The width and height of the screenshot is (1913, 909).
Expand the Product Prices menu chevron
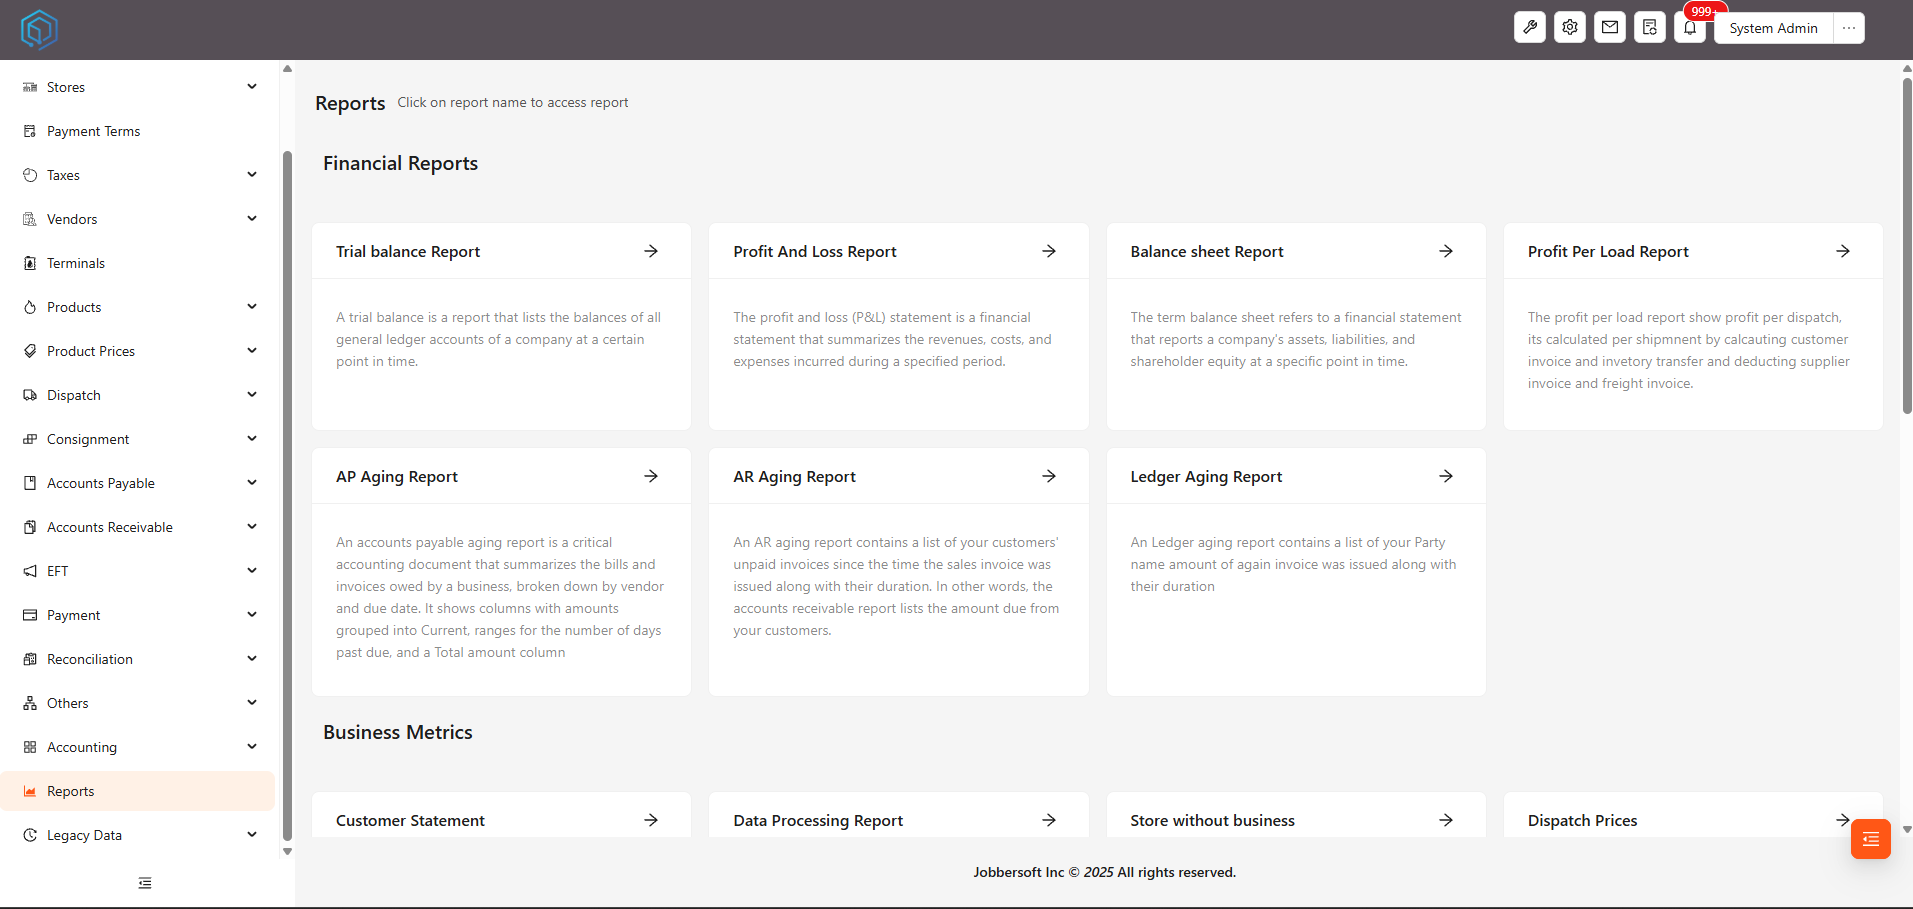click(x=252, y=351)
